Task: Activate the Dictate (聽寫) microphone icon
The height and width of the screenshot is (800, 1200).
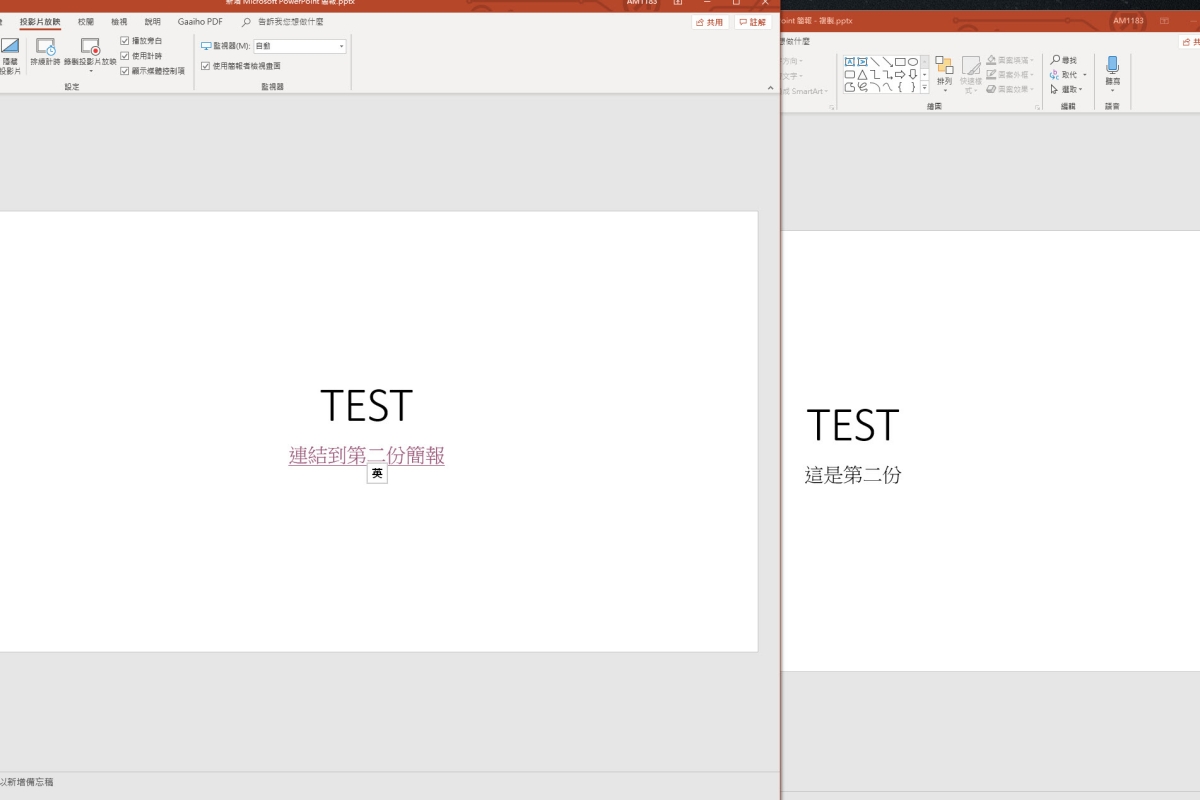Action: coord(1112,64)
